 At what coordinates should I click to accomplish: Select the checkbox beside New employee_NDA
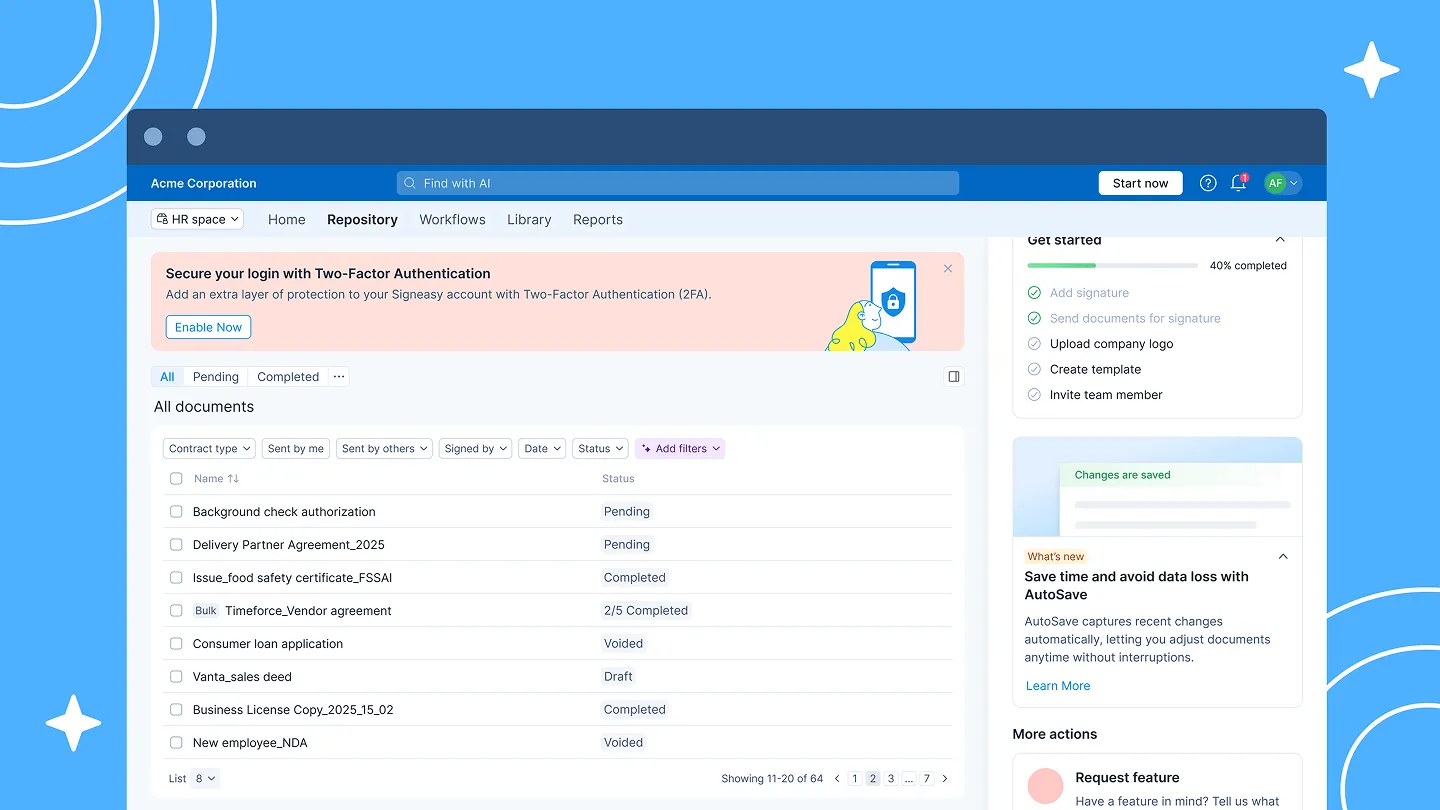click(176, 742)
